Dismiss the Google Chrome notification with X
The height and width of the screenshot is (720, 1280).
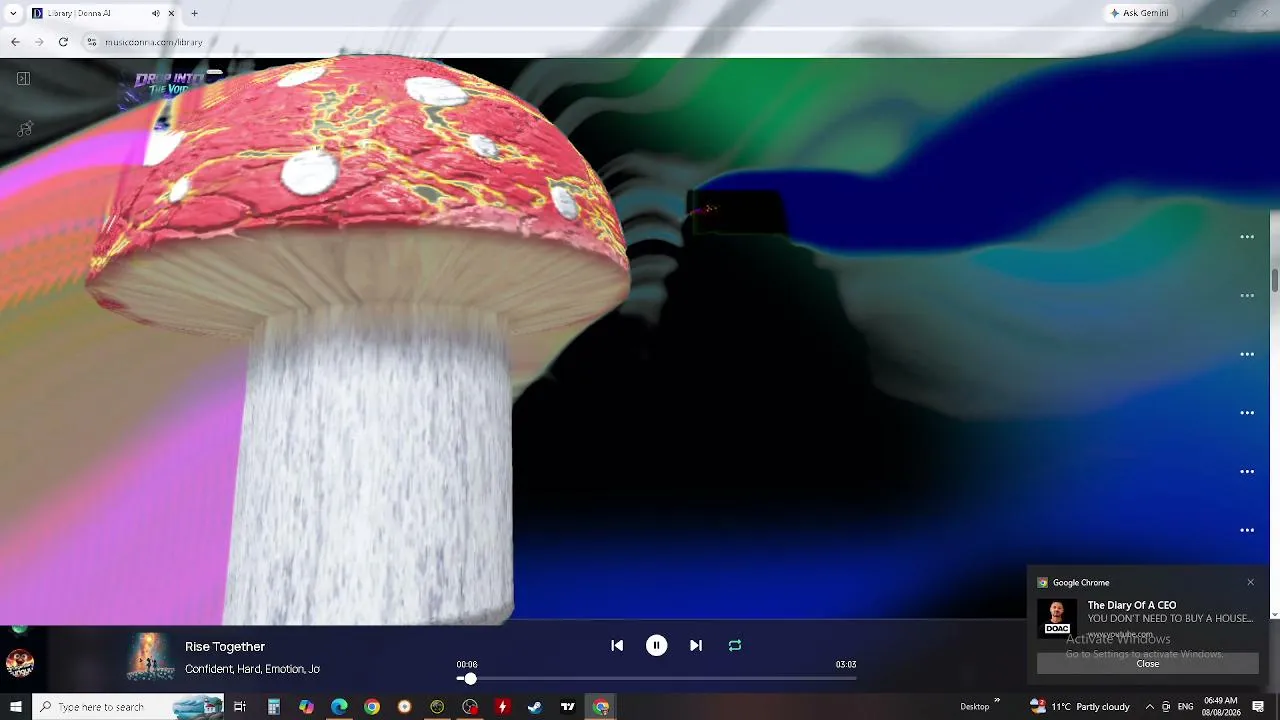(x=1250, y=582)
